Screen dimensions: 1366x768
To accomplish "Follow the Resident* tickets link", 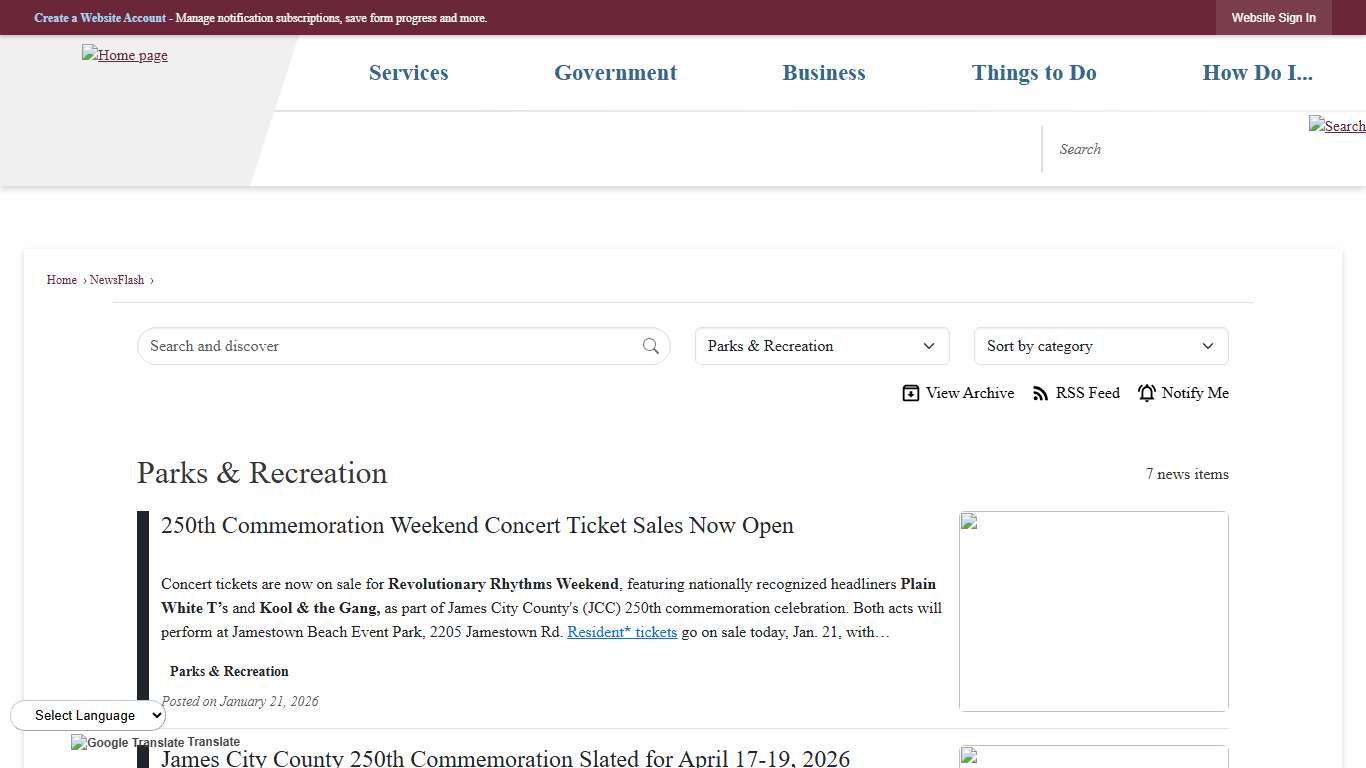I will click(622, 632).
